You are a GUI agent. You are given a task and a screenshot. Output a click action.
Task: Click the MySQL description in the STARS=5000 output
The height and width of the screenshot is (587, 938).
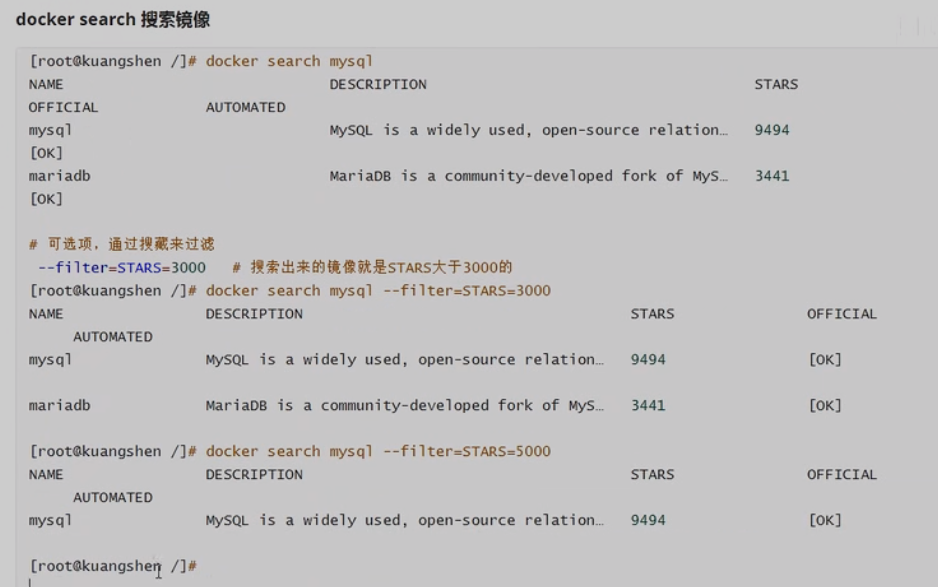[x=405, y=521]
